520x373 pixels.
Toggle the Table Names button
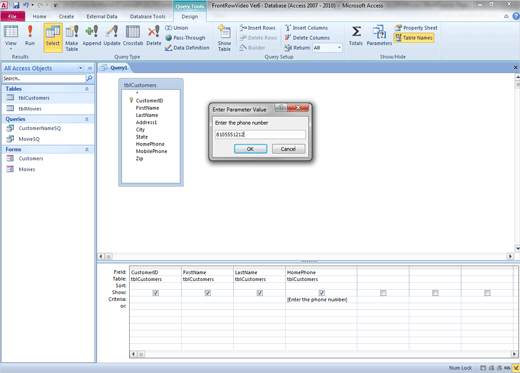pyautogui.click(x=414, y=38)
